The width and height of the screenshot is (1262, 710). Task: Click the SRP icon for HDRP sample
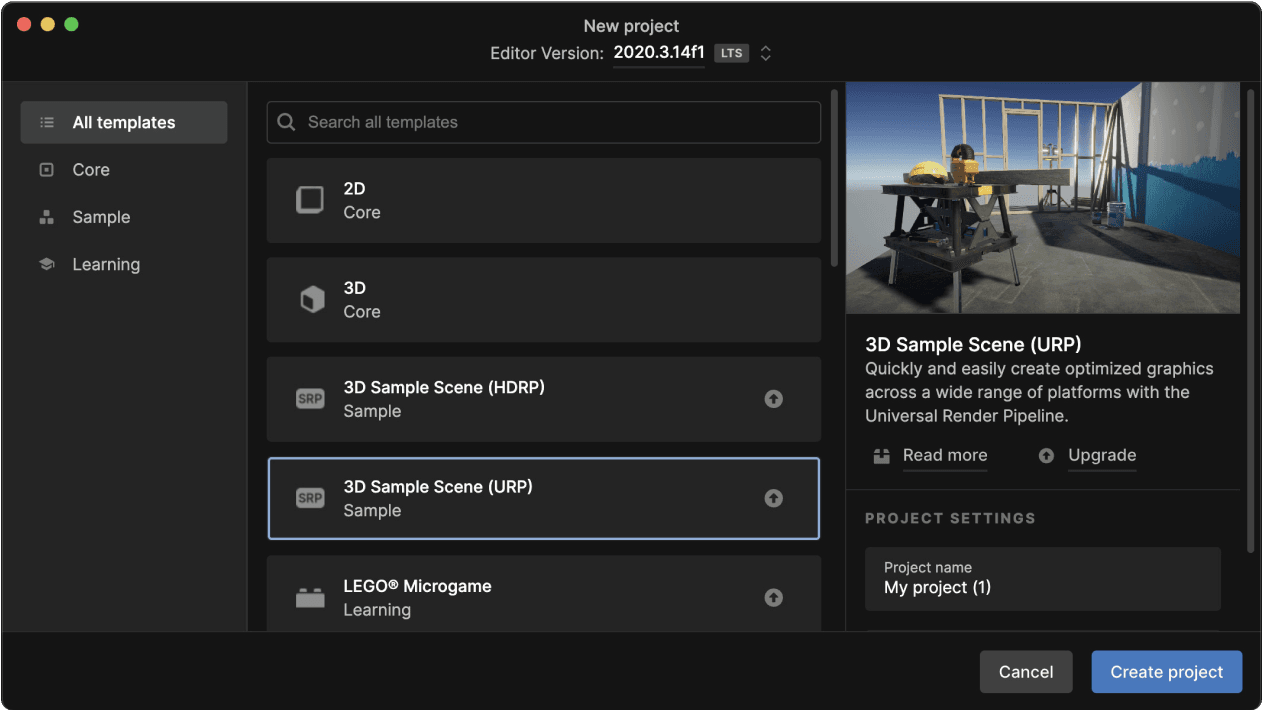click(310, 399)
